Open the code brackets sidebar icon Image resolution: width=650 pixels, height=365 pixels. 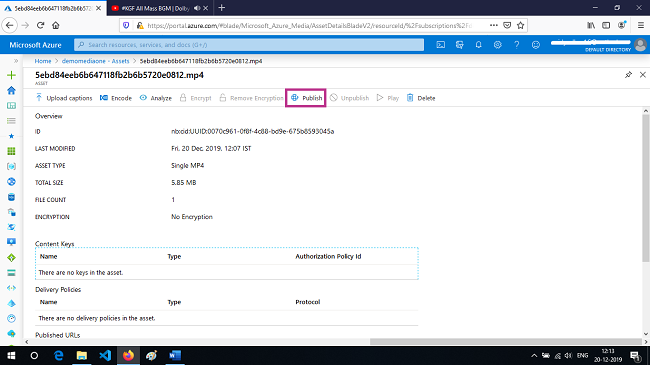click(x=11, y=288)
